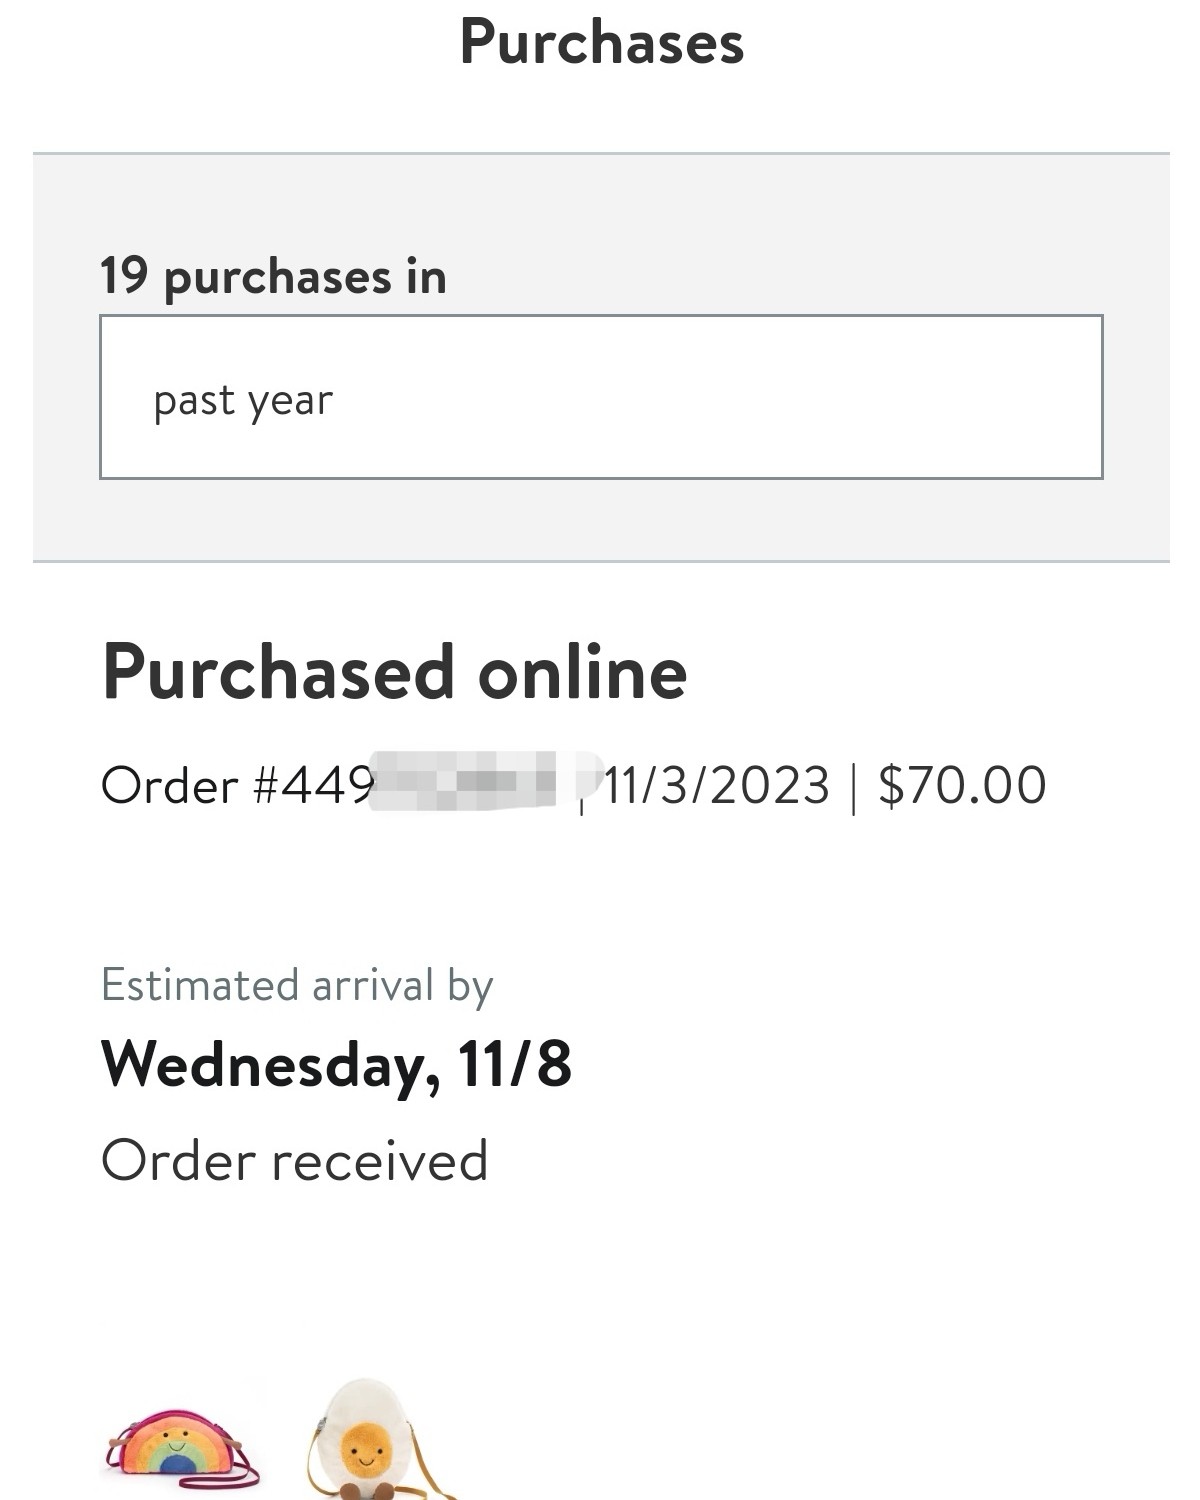
Task: Click the $70.00 order total
Action: point(962,785)
